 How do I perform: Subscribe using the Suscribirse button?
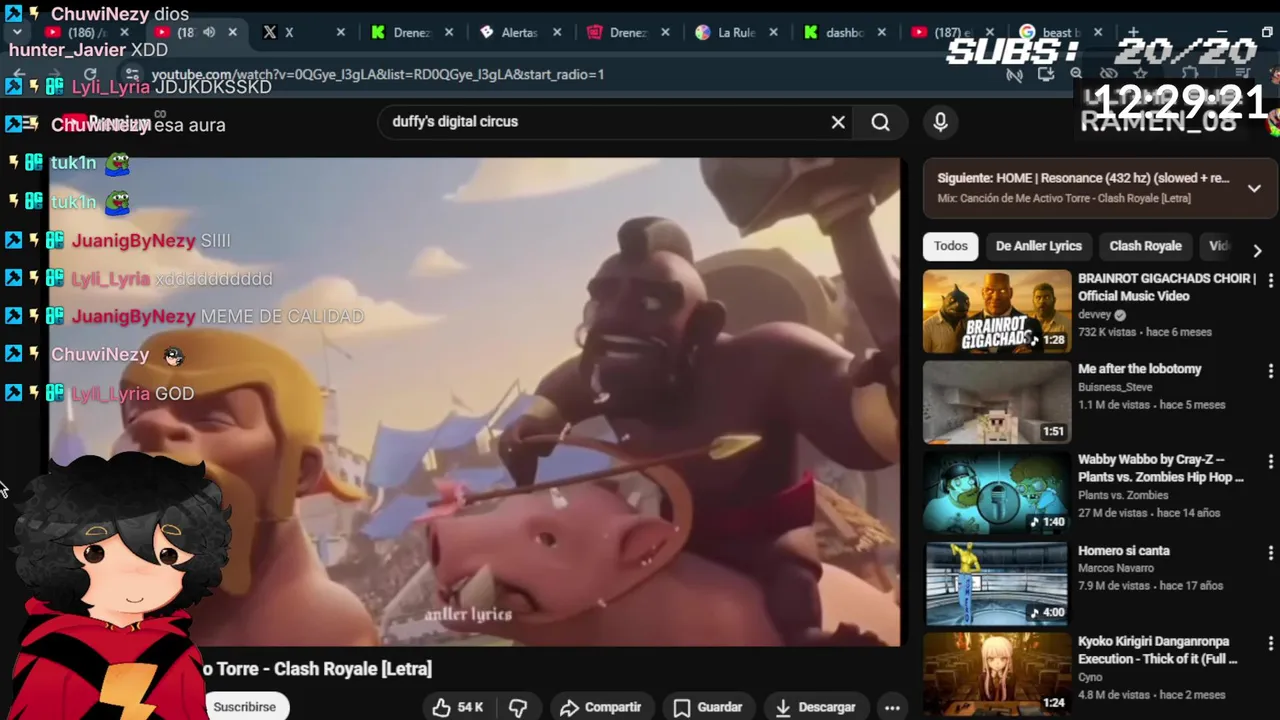point(245,707)
